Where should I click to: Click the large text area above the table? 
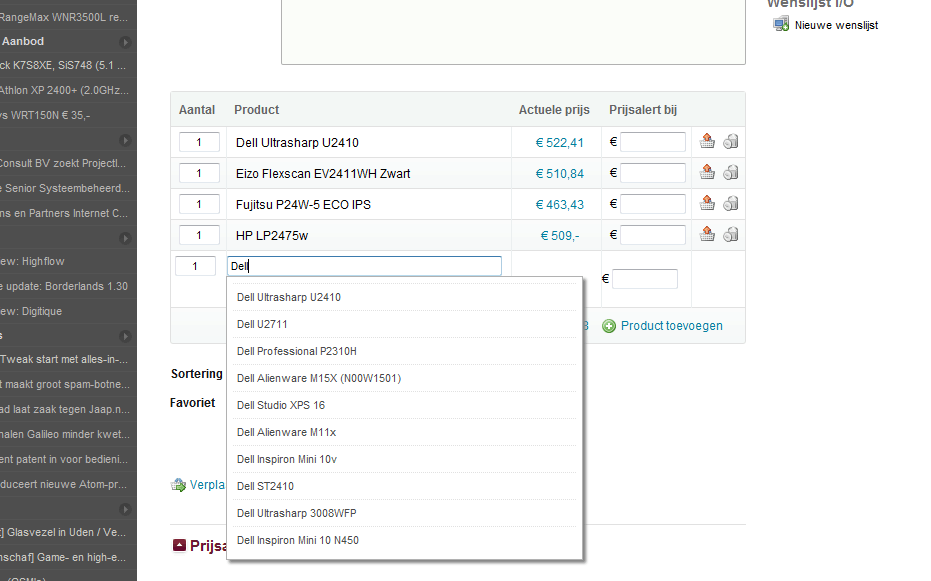coord(513,31)
